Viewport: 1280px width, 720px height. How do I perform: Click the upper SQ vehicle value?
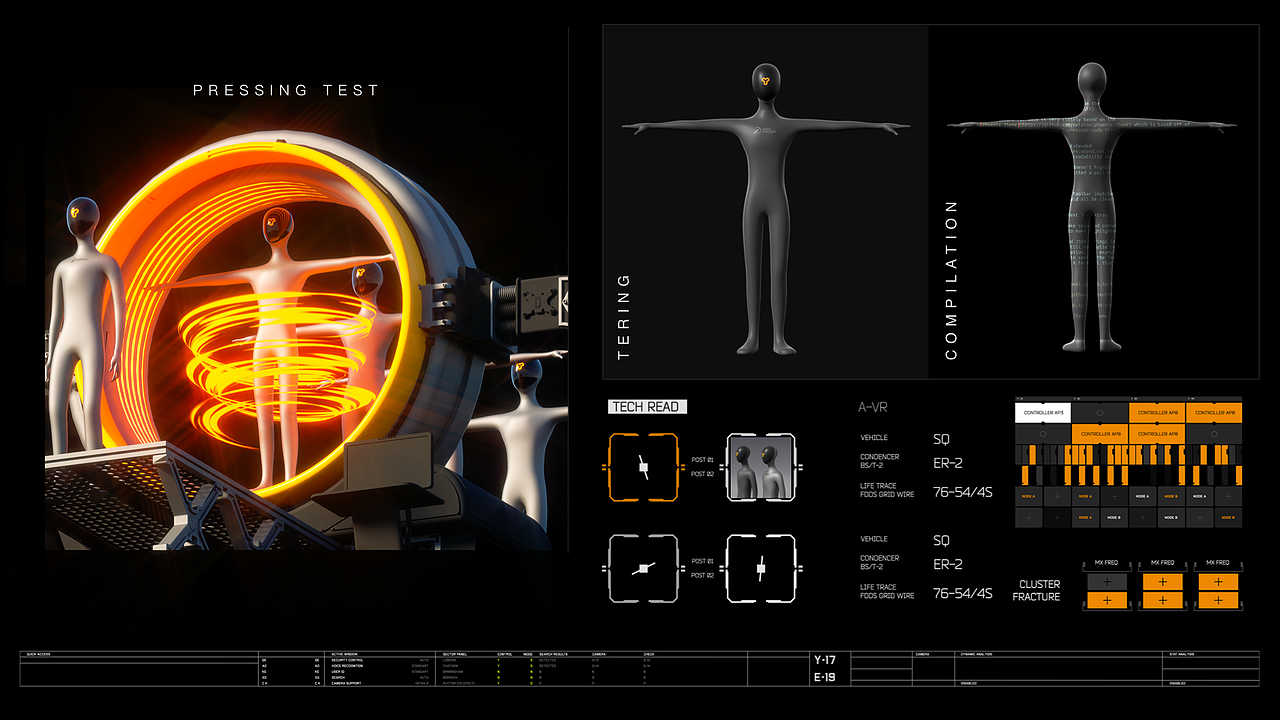click(x=941, y=438)
